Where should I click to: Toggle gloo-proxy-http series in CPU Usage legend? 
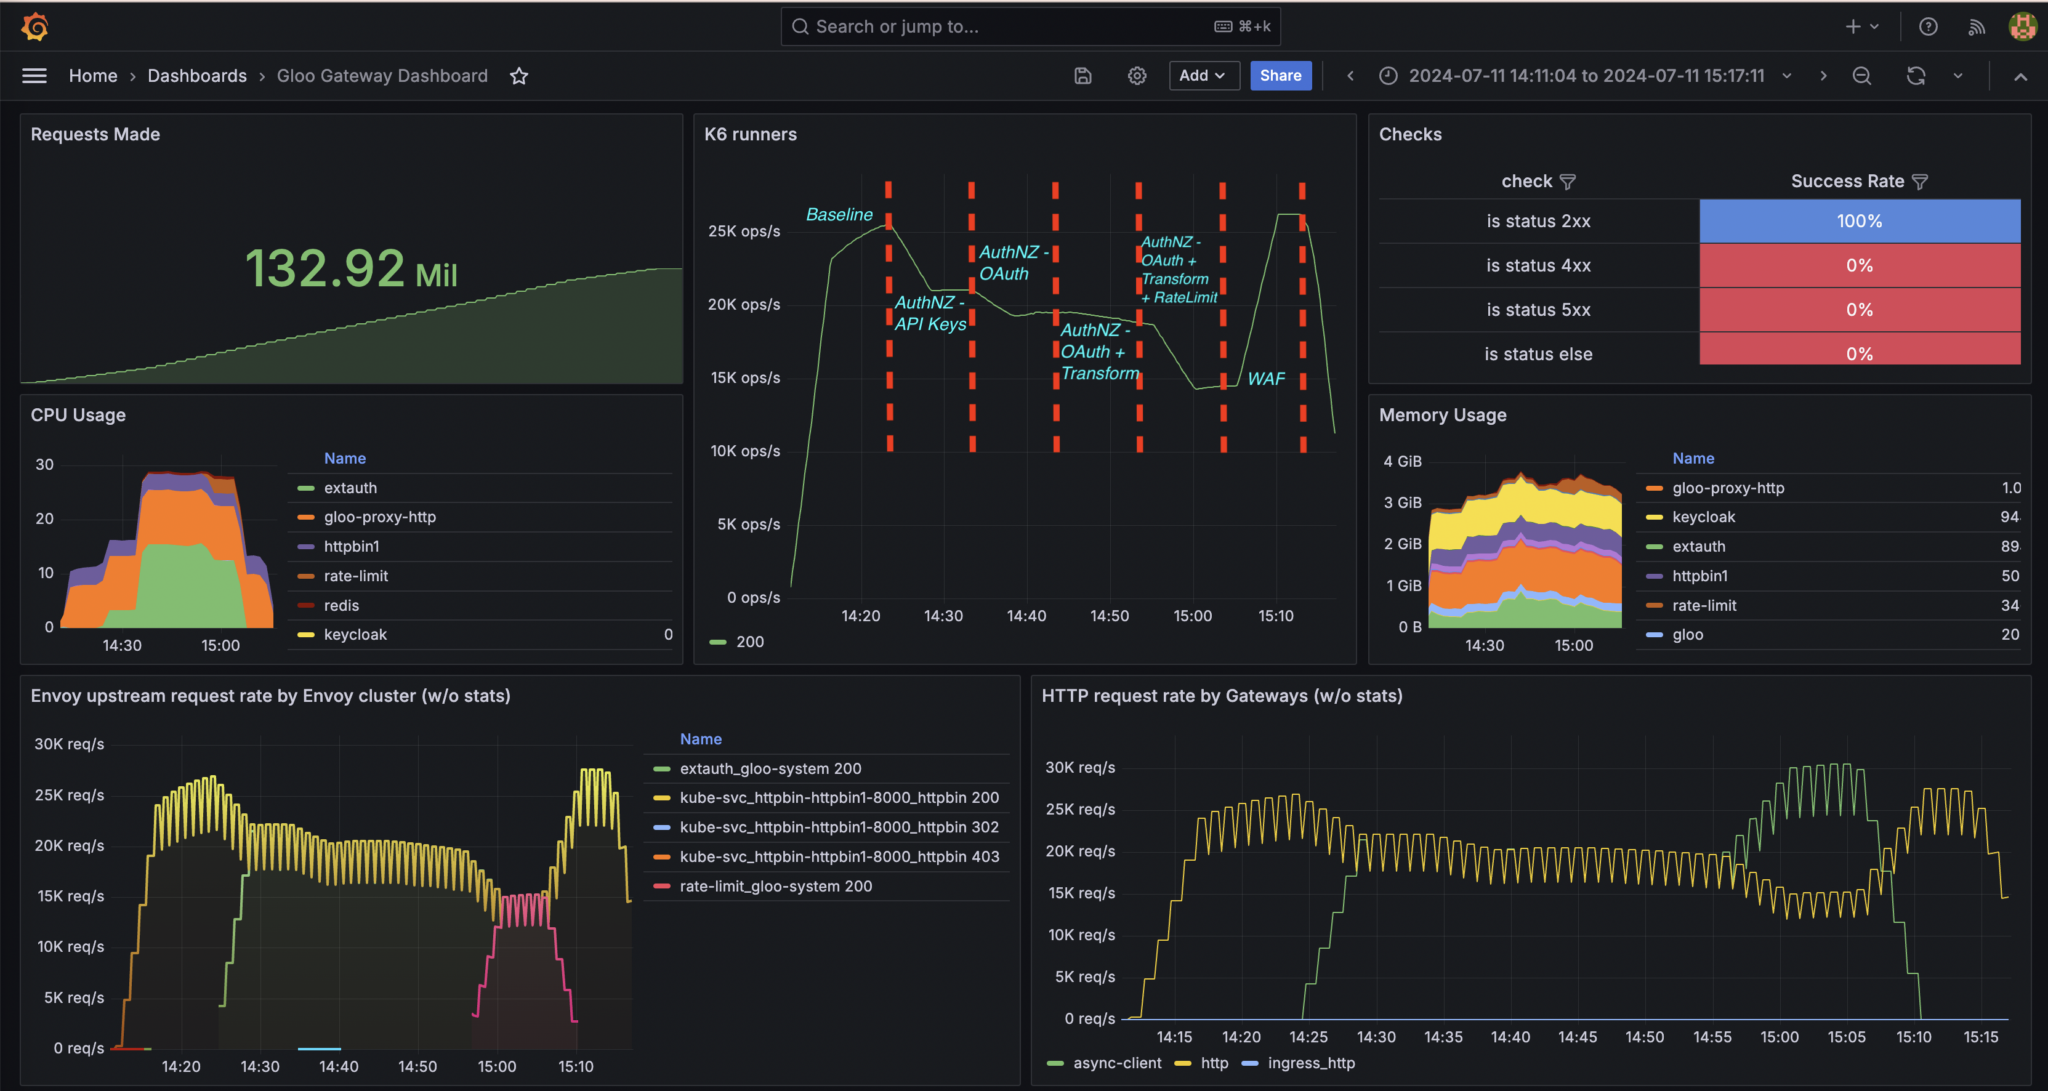(x=380, y=517)
